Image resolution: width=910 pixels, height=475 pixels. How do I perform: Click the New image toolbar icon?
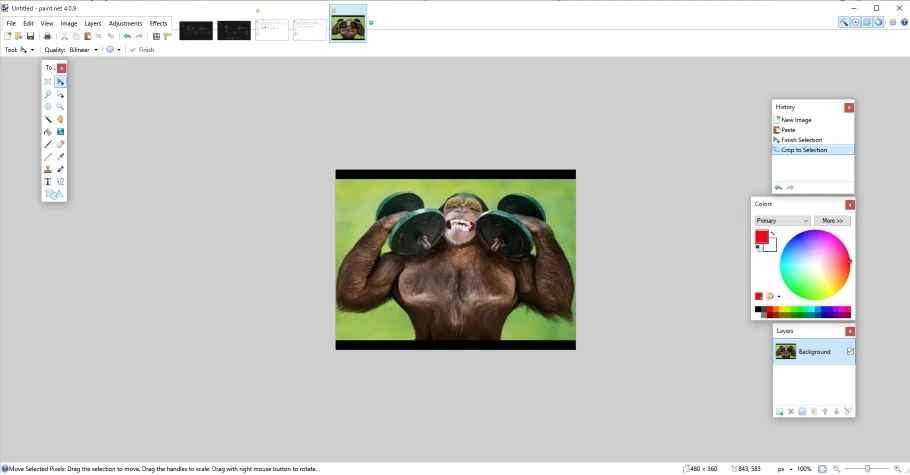[8, 36]
